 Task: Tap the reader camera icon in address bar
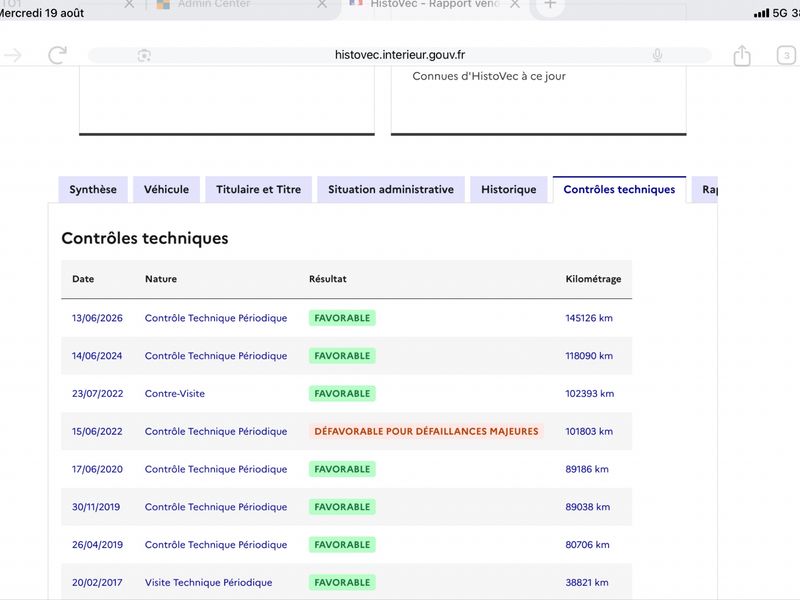(144, 55)
